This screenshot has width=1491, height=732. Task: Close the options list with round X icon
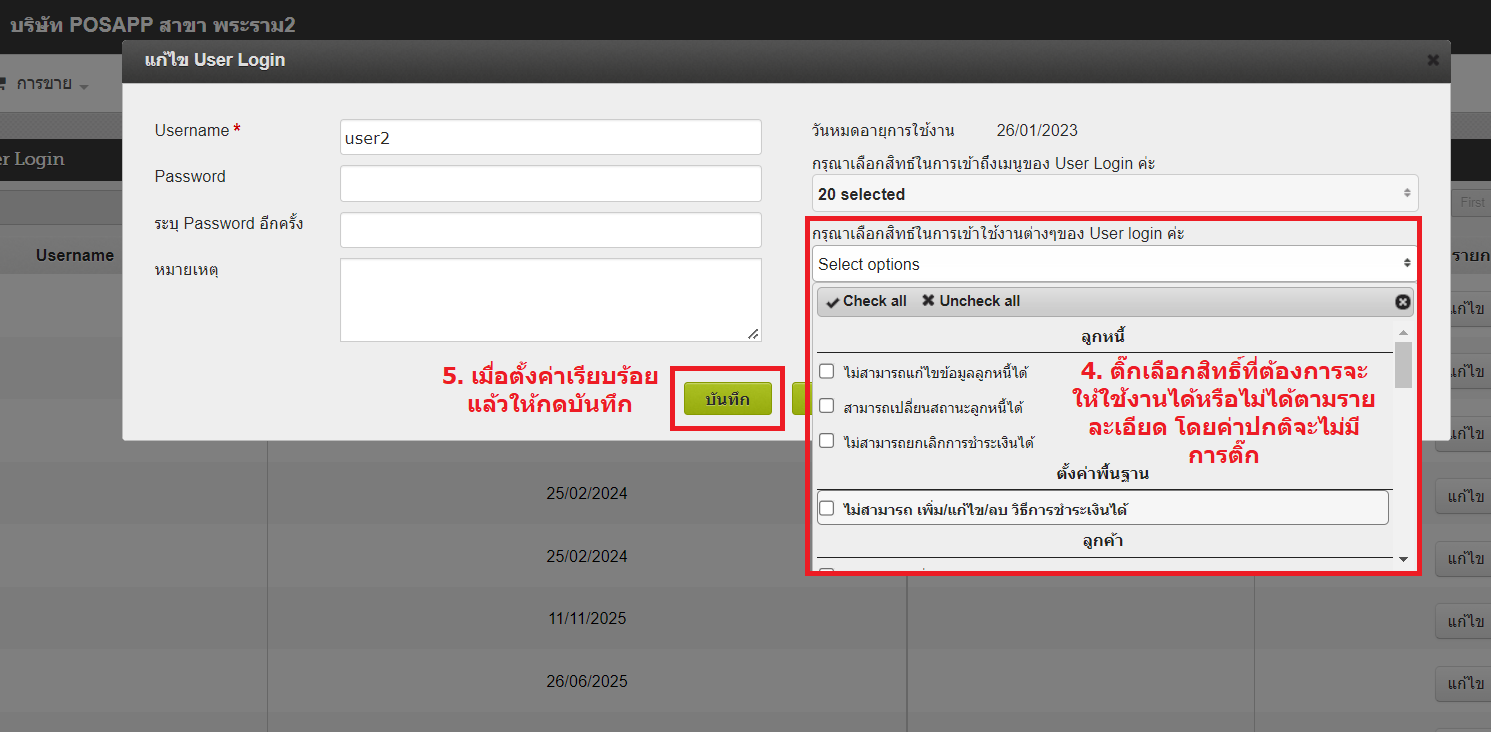(x=1402, y=302)
